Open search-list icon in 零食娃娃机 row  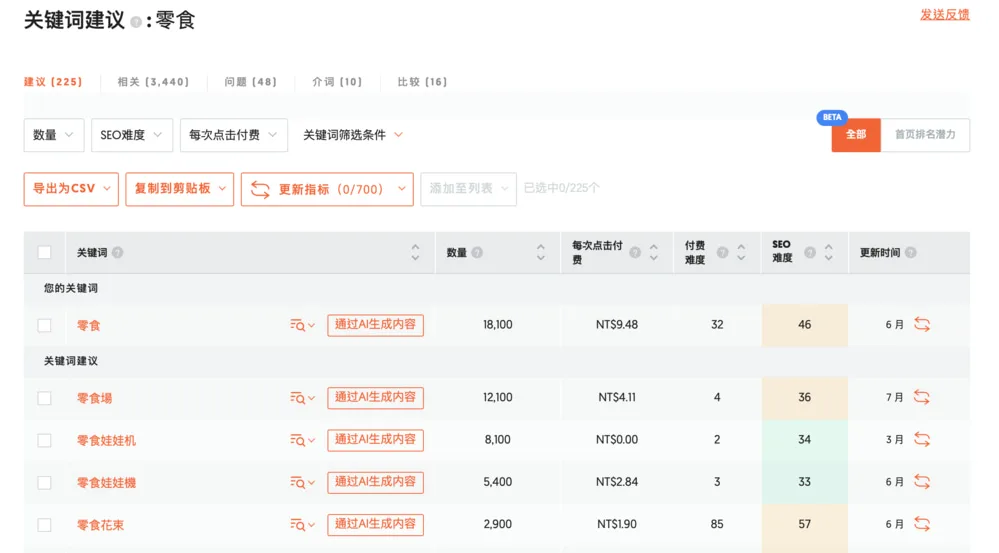302,440
